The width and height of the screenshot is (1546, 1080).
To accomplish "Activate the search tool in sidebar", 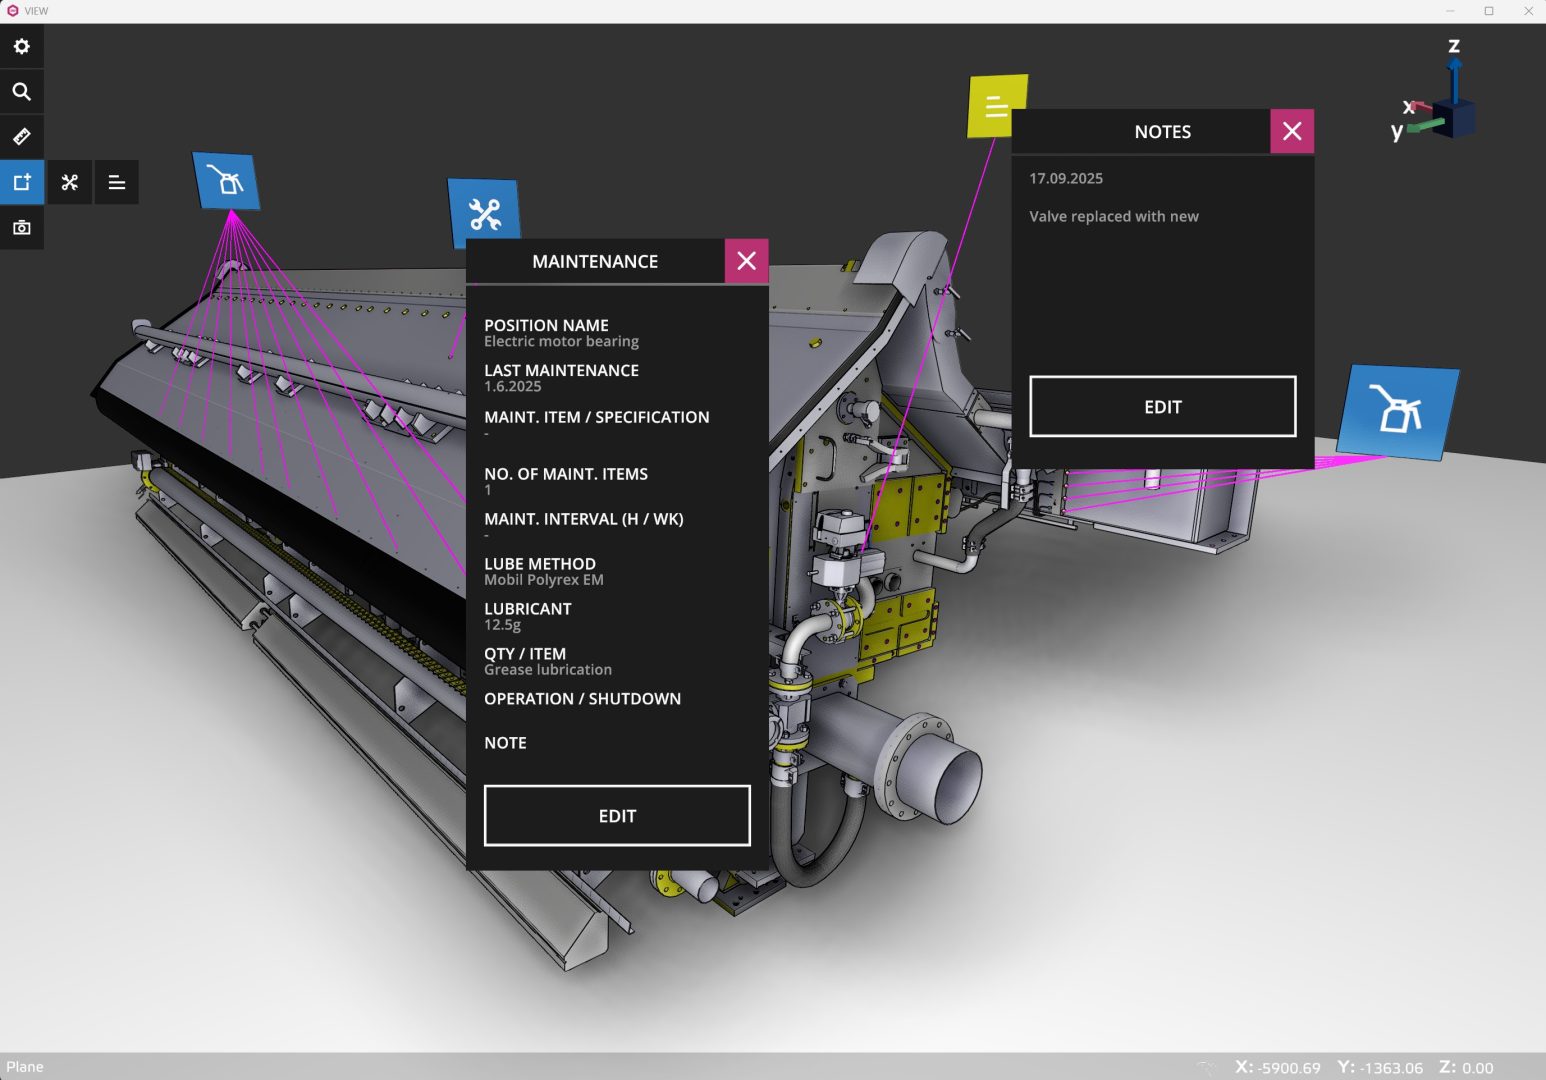I will 21,90.
